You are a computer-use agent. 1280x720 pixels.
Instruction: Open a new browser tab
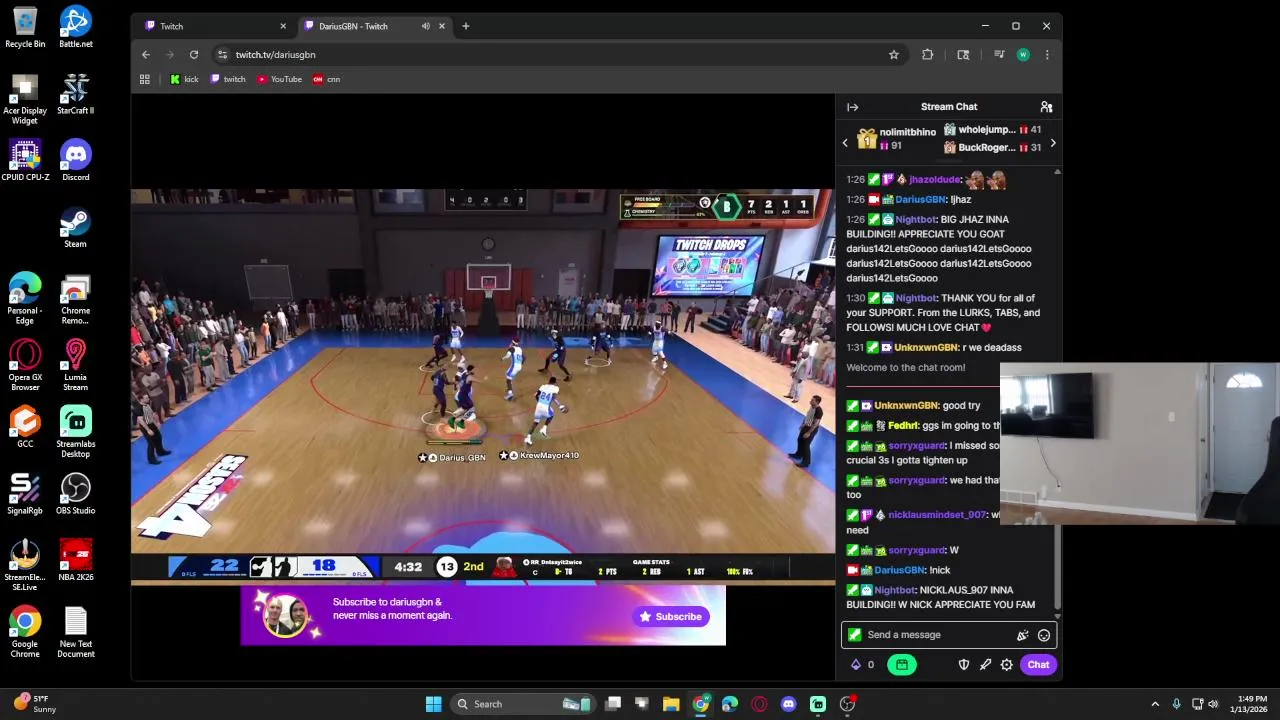pos(465,26)
